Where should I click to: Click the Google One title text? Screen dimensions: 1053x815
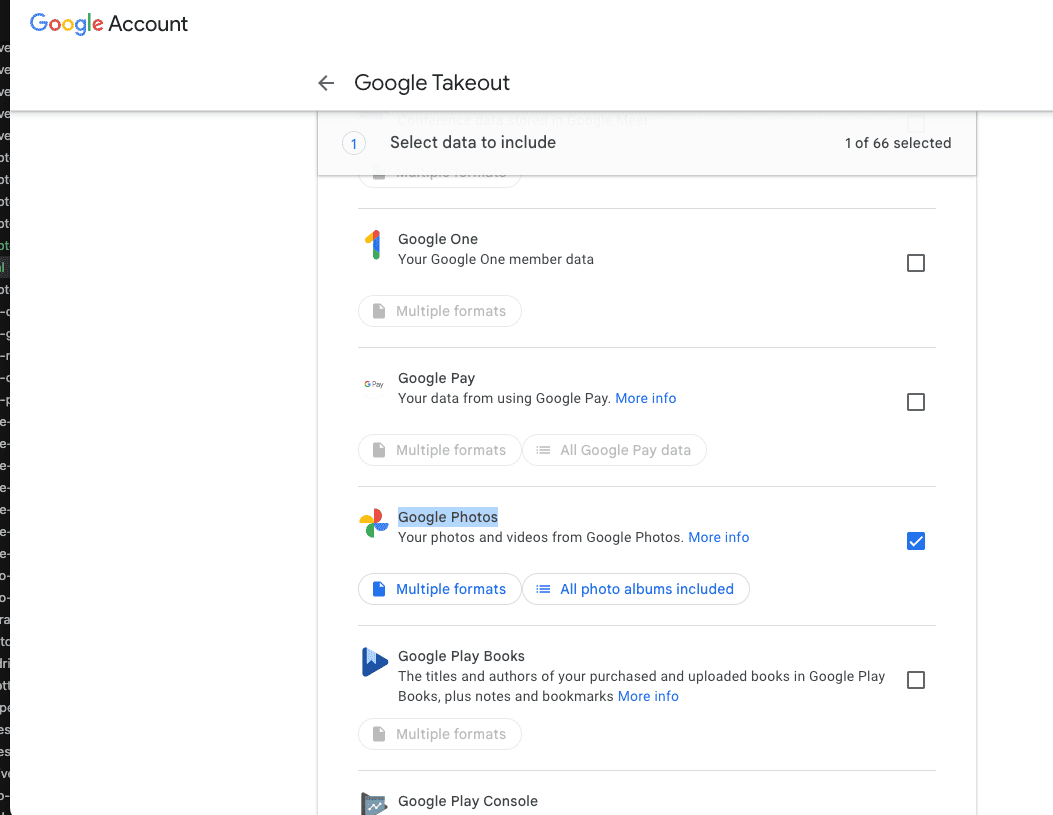tap(438, 239)
